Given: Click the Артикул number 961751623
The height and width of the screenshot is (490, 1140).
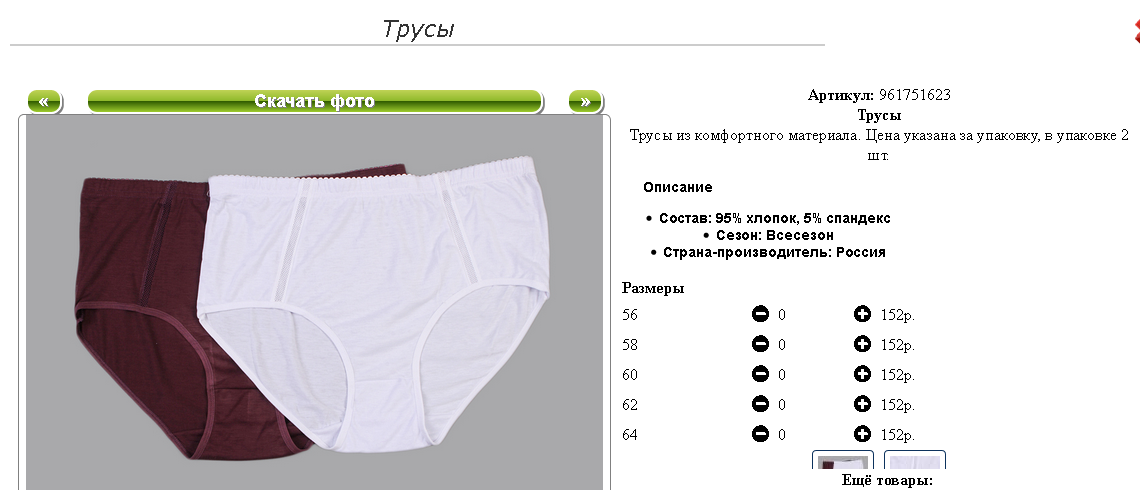Looking at the screenshot, I should pyautogui.click(x=915, y=95).
